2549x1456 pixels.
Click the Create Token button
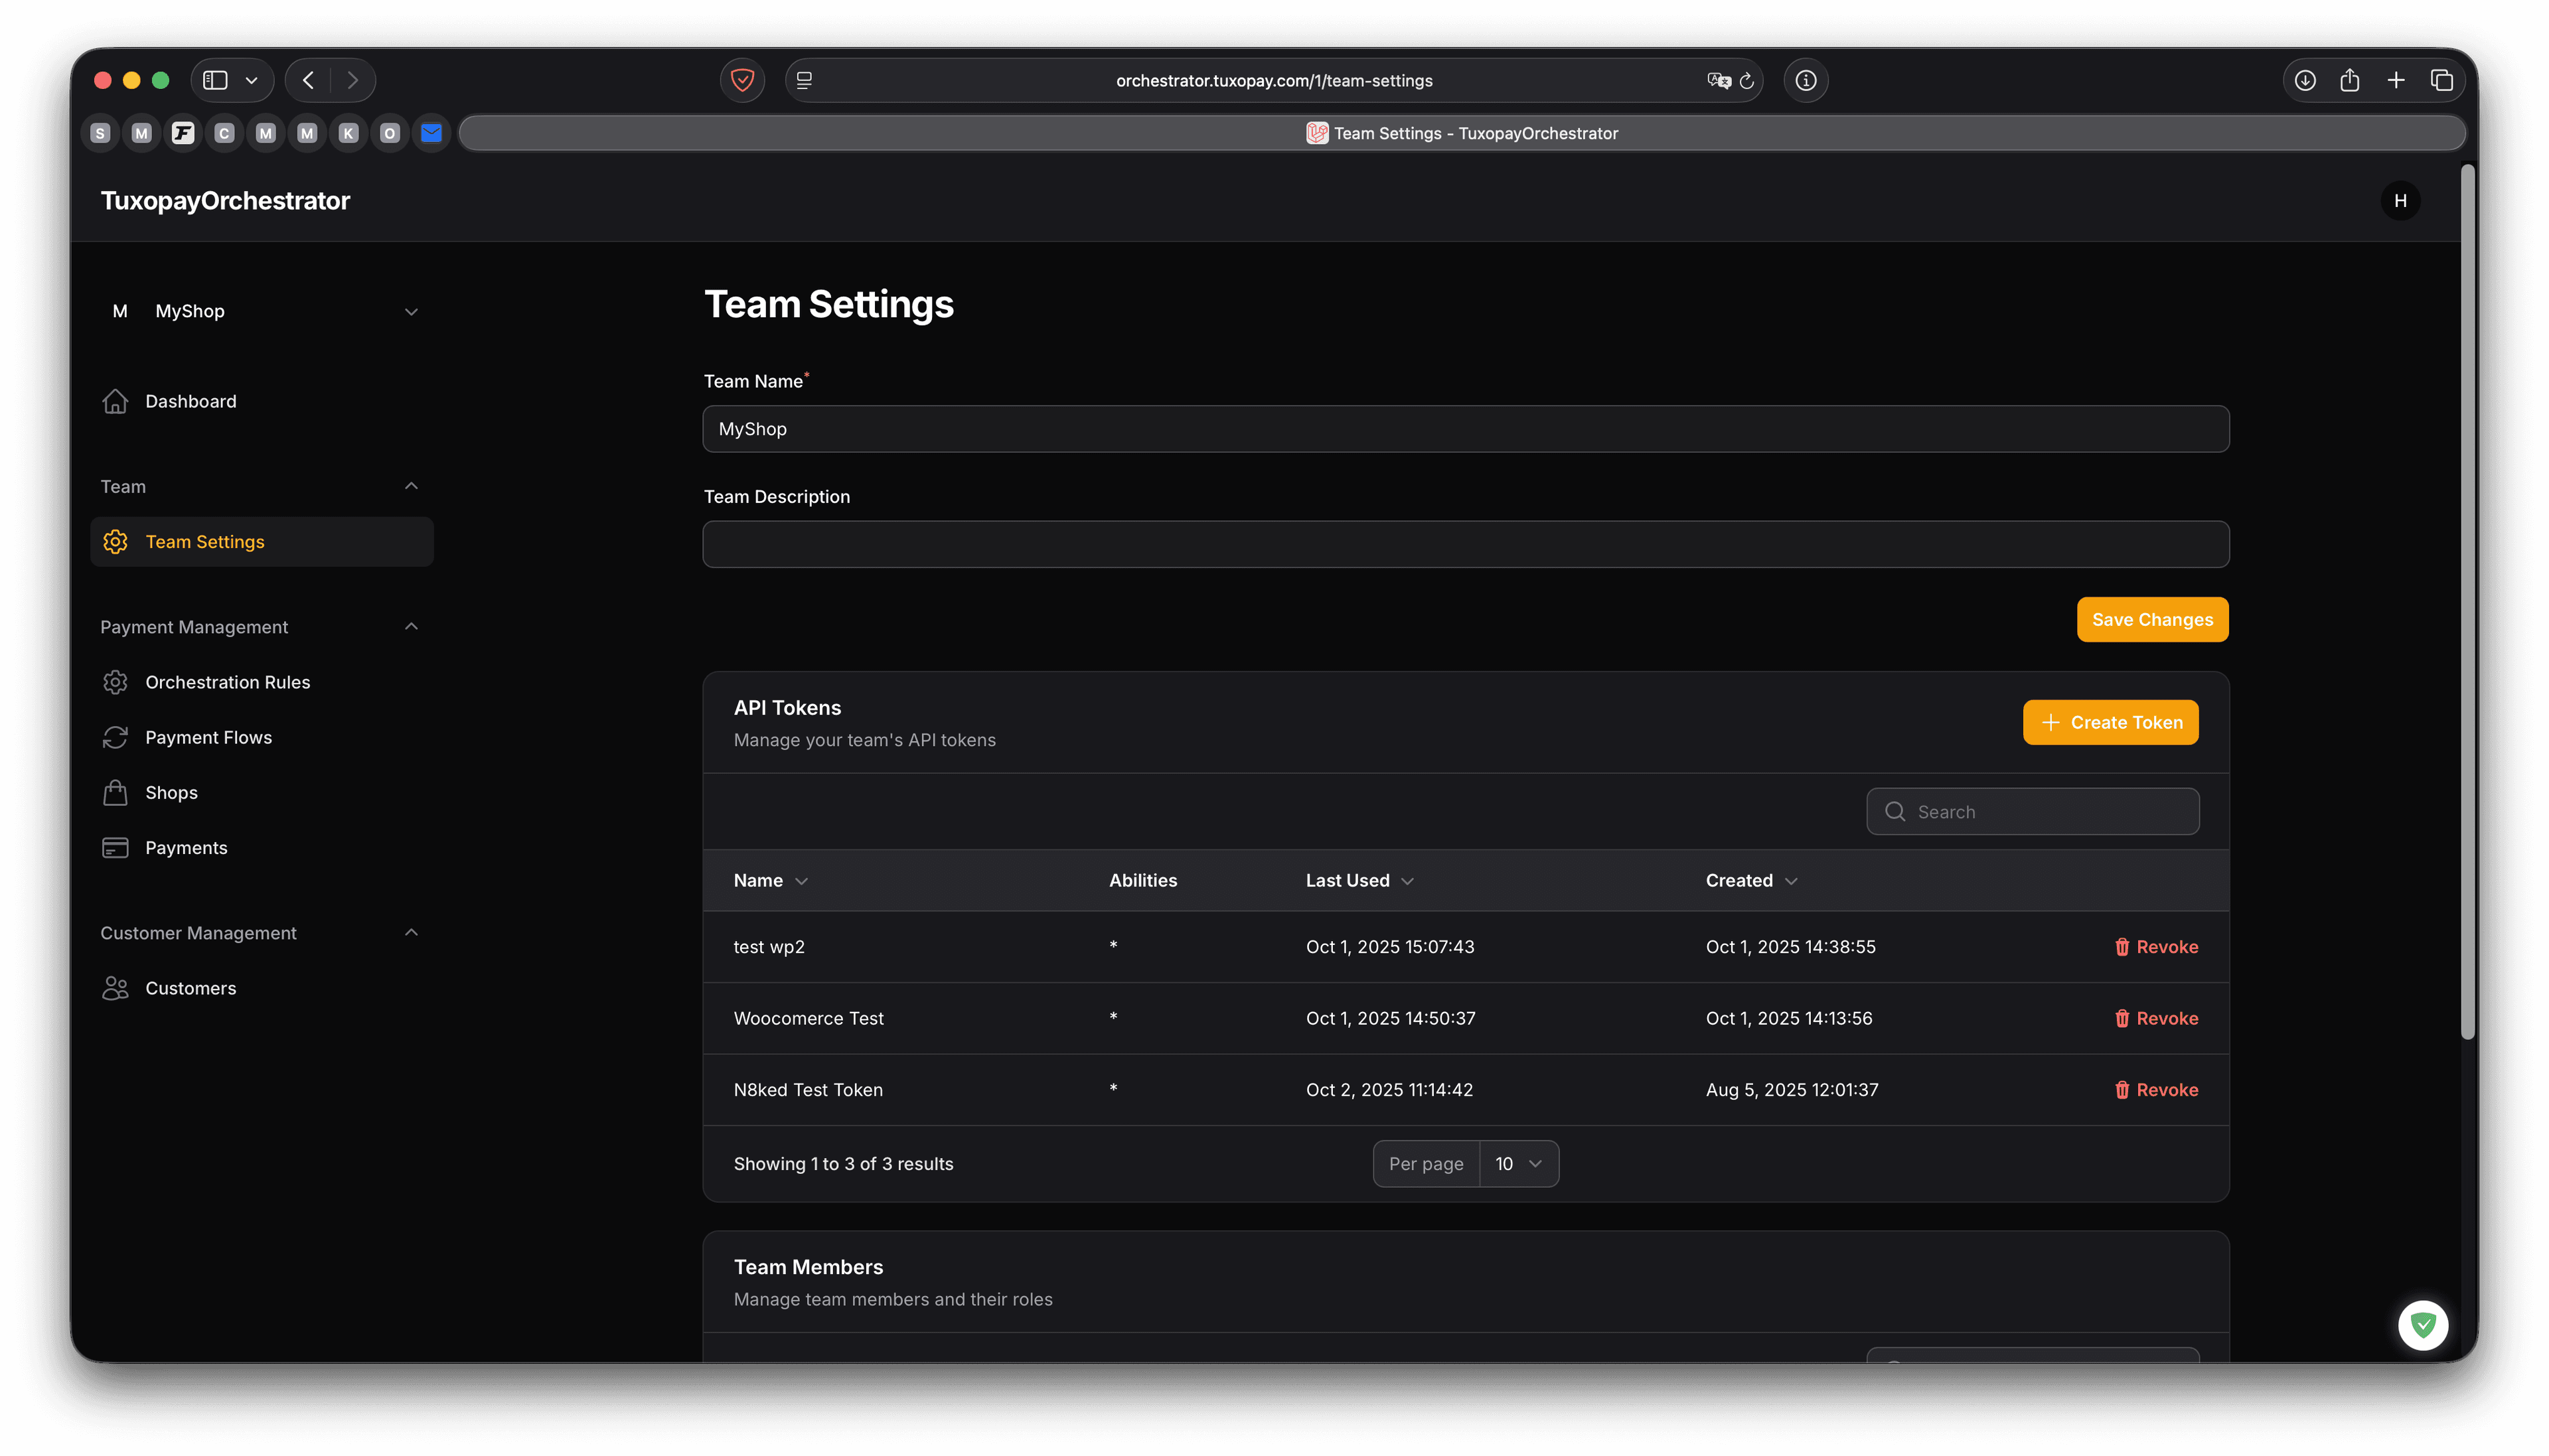point(2110,722)
